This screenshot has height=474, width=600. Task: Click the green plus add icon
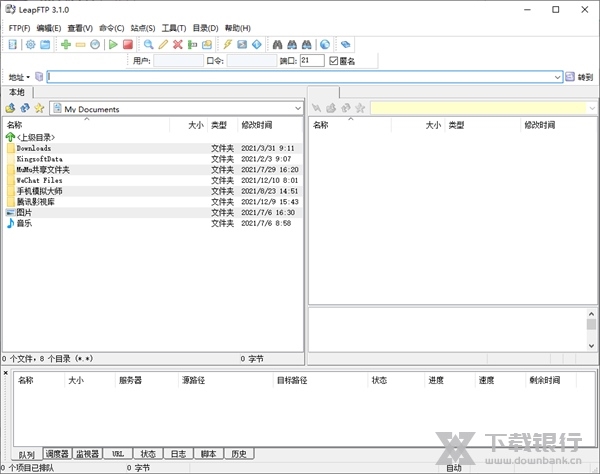pyautogui.click(x=66, y=45)
